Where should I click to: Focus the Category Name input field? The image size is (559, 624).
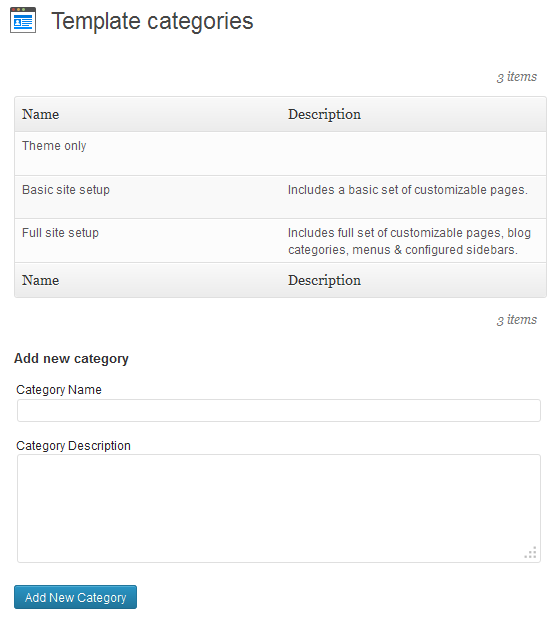coord(279,410)
